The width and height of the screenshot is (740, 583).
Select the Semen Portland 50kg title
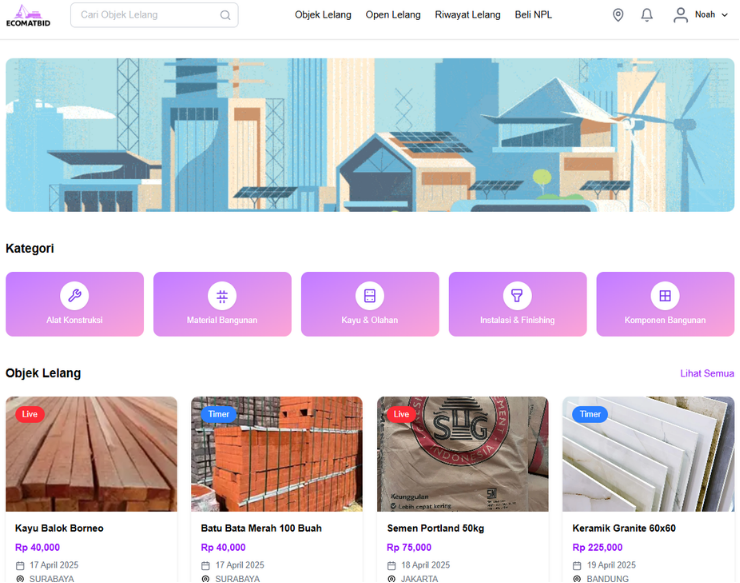point(435,528)
